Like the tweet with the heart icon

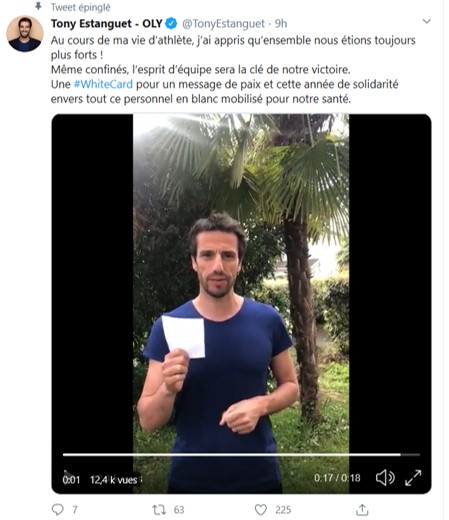[261, 510]
